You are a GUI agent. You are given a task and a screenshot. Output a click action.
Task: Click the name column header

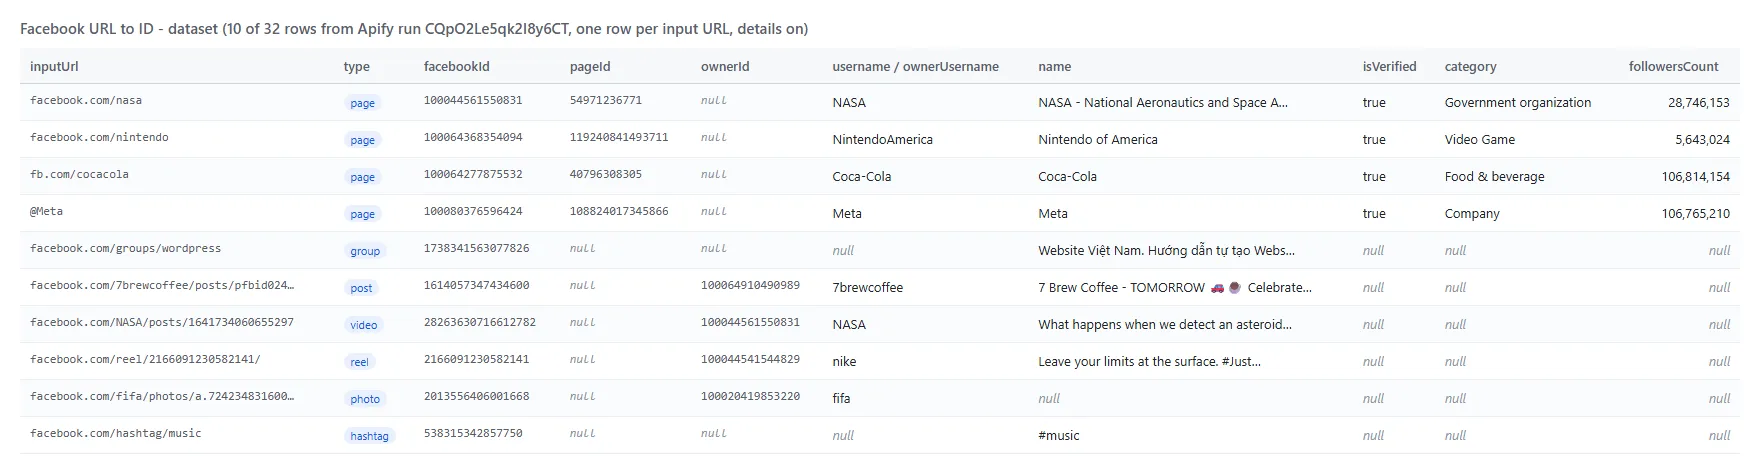tap(1054, 67)
